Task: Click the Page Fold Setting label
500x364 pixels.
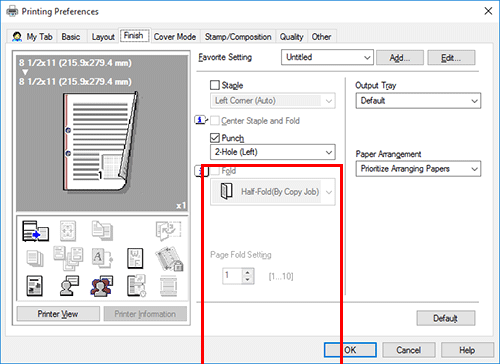Action: point(241,255)
